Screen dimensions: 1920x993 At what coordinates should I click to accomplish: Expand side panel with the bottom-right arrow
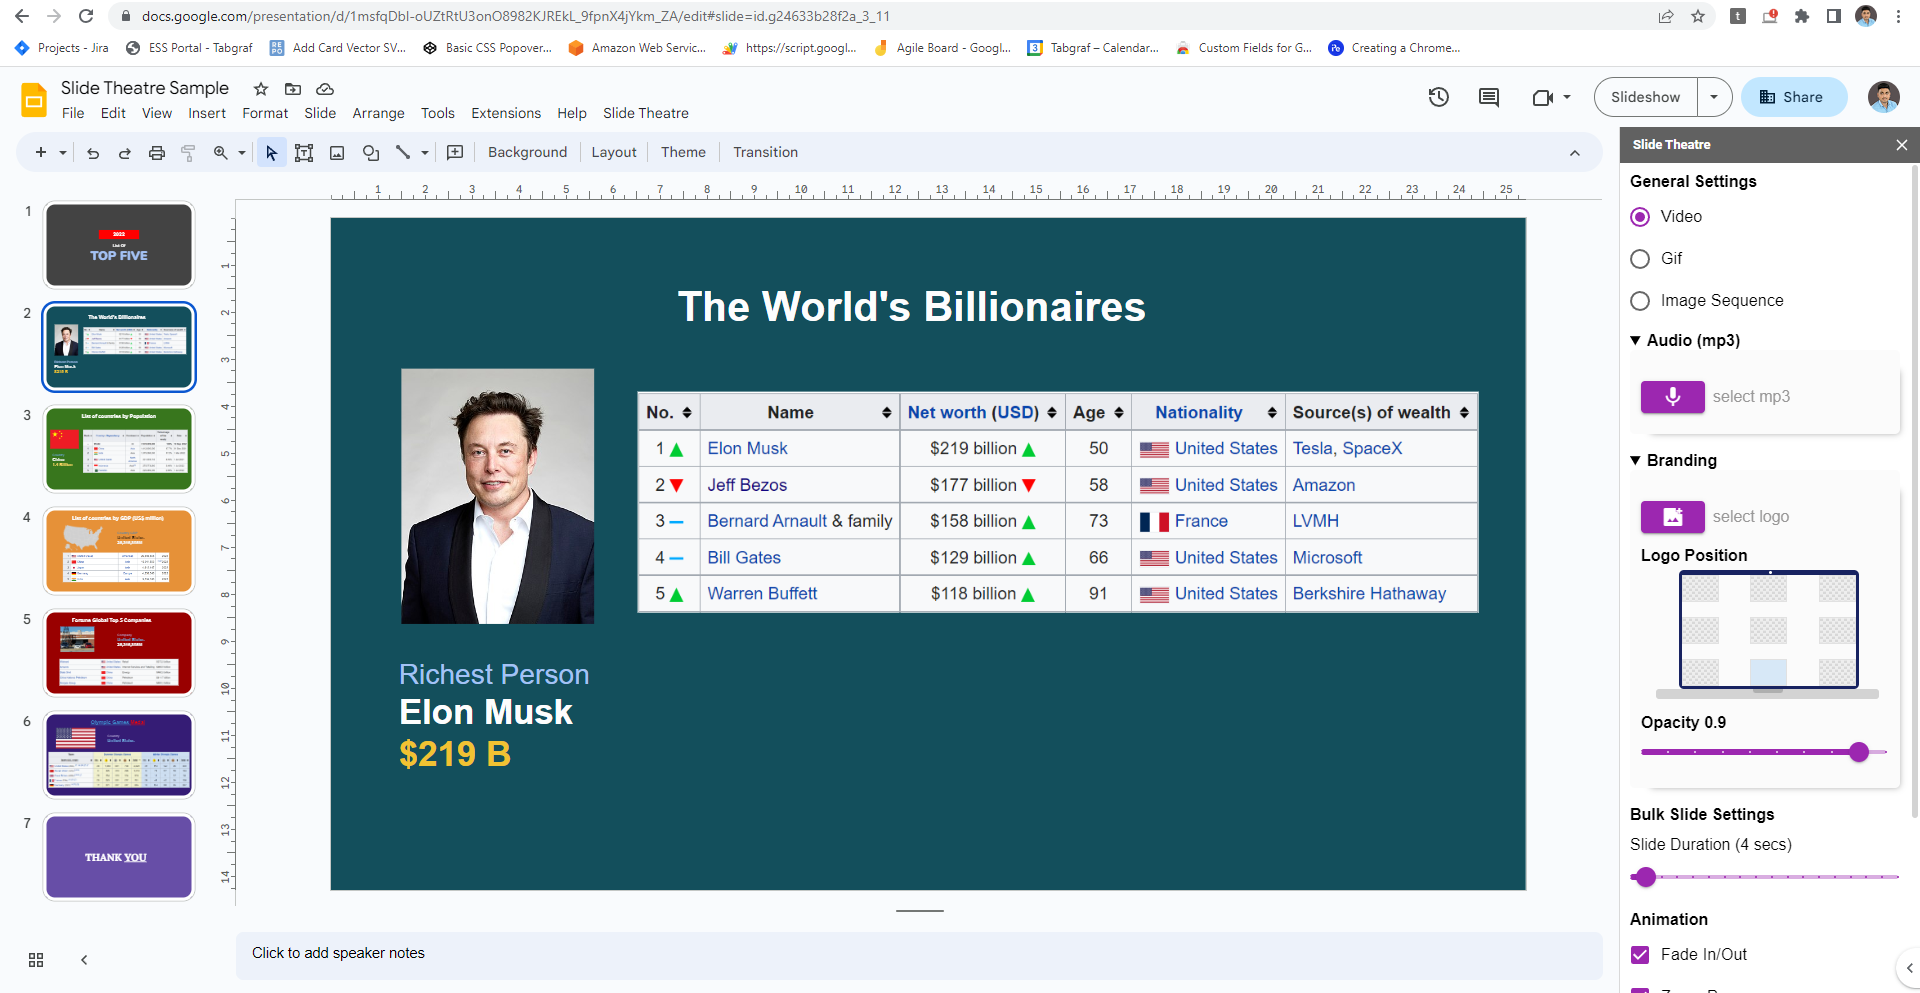[1909, 968]
